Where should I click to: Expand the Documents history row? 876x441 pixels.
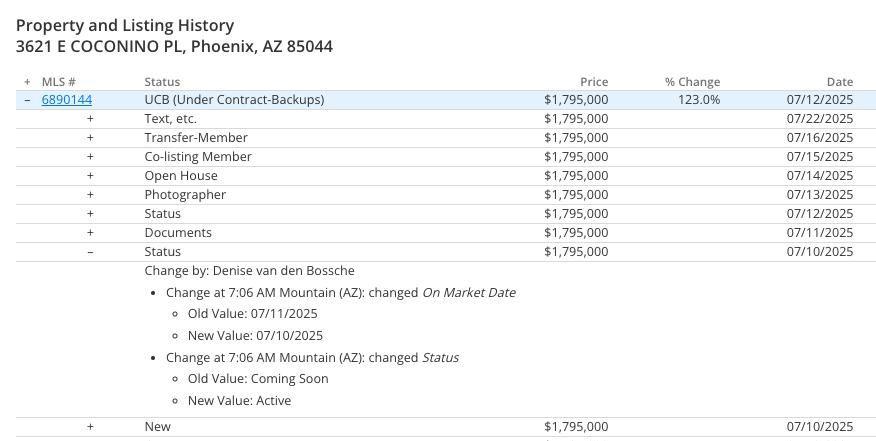90,233
